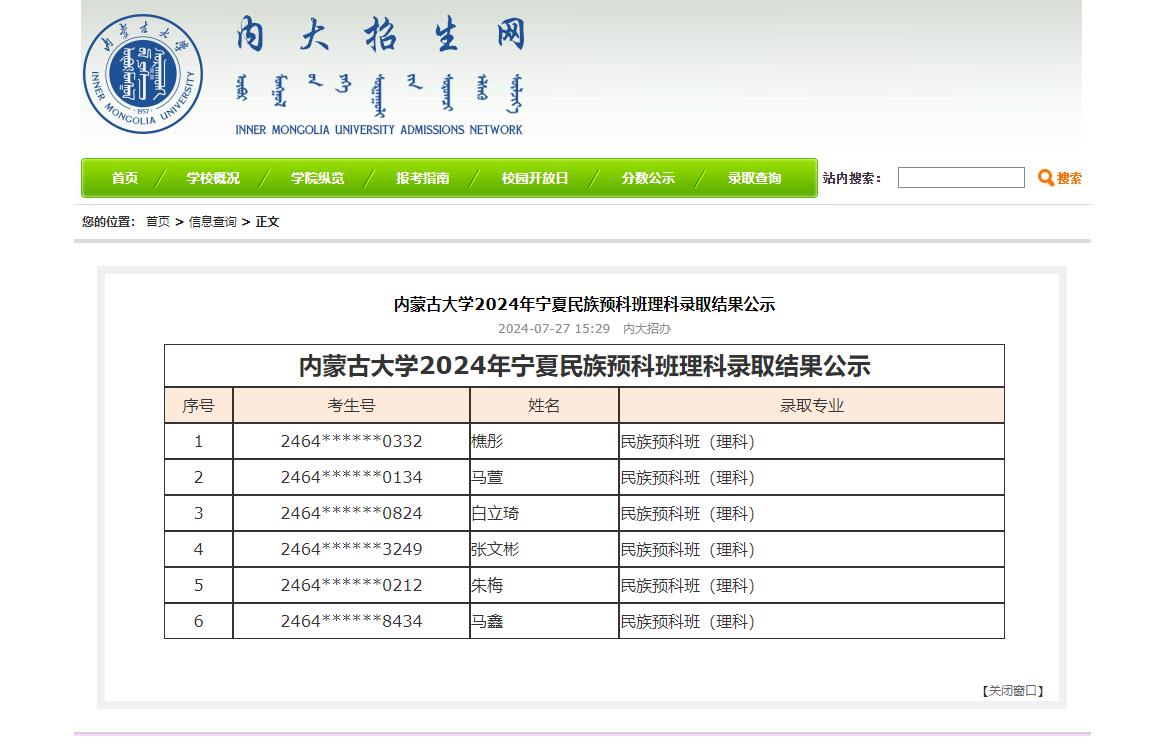Focus the 站内搜索 search input box

pos(961,177)
